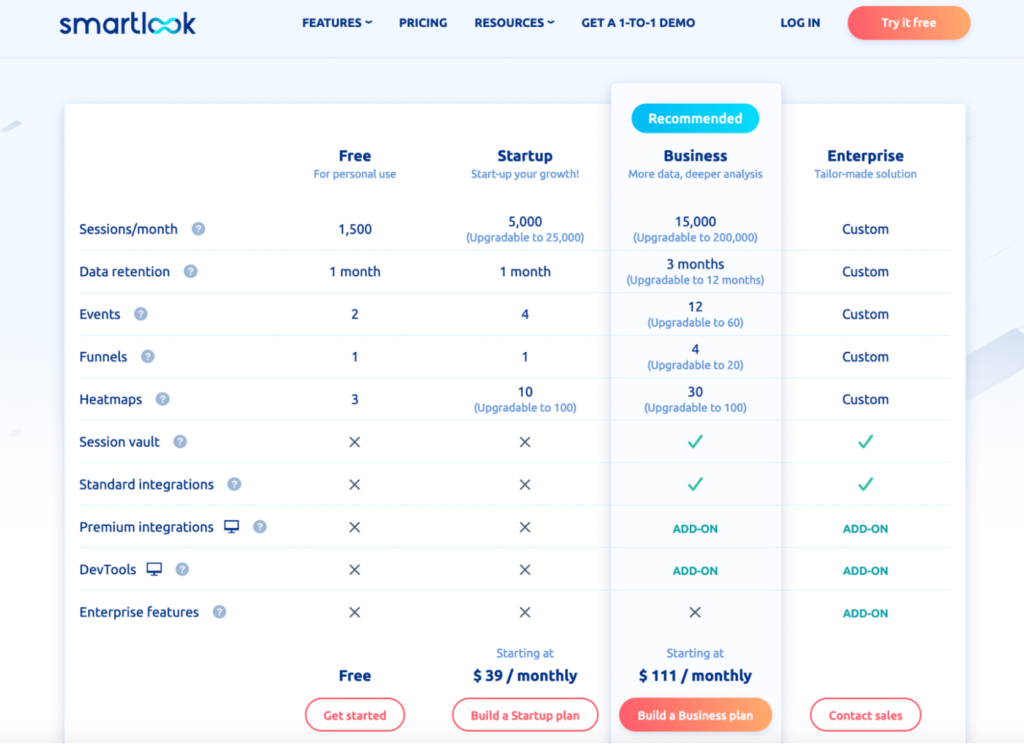The width and height of the screenshot is (1024, 744).
Task: Click the $ 111 / monthly price
Action: click(695, 675)
